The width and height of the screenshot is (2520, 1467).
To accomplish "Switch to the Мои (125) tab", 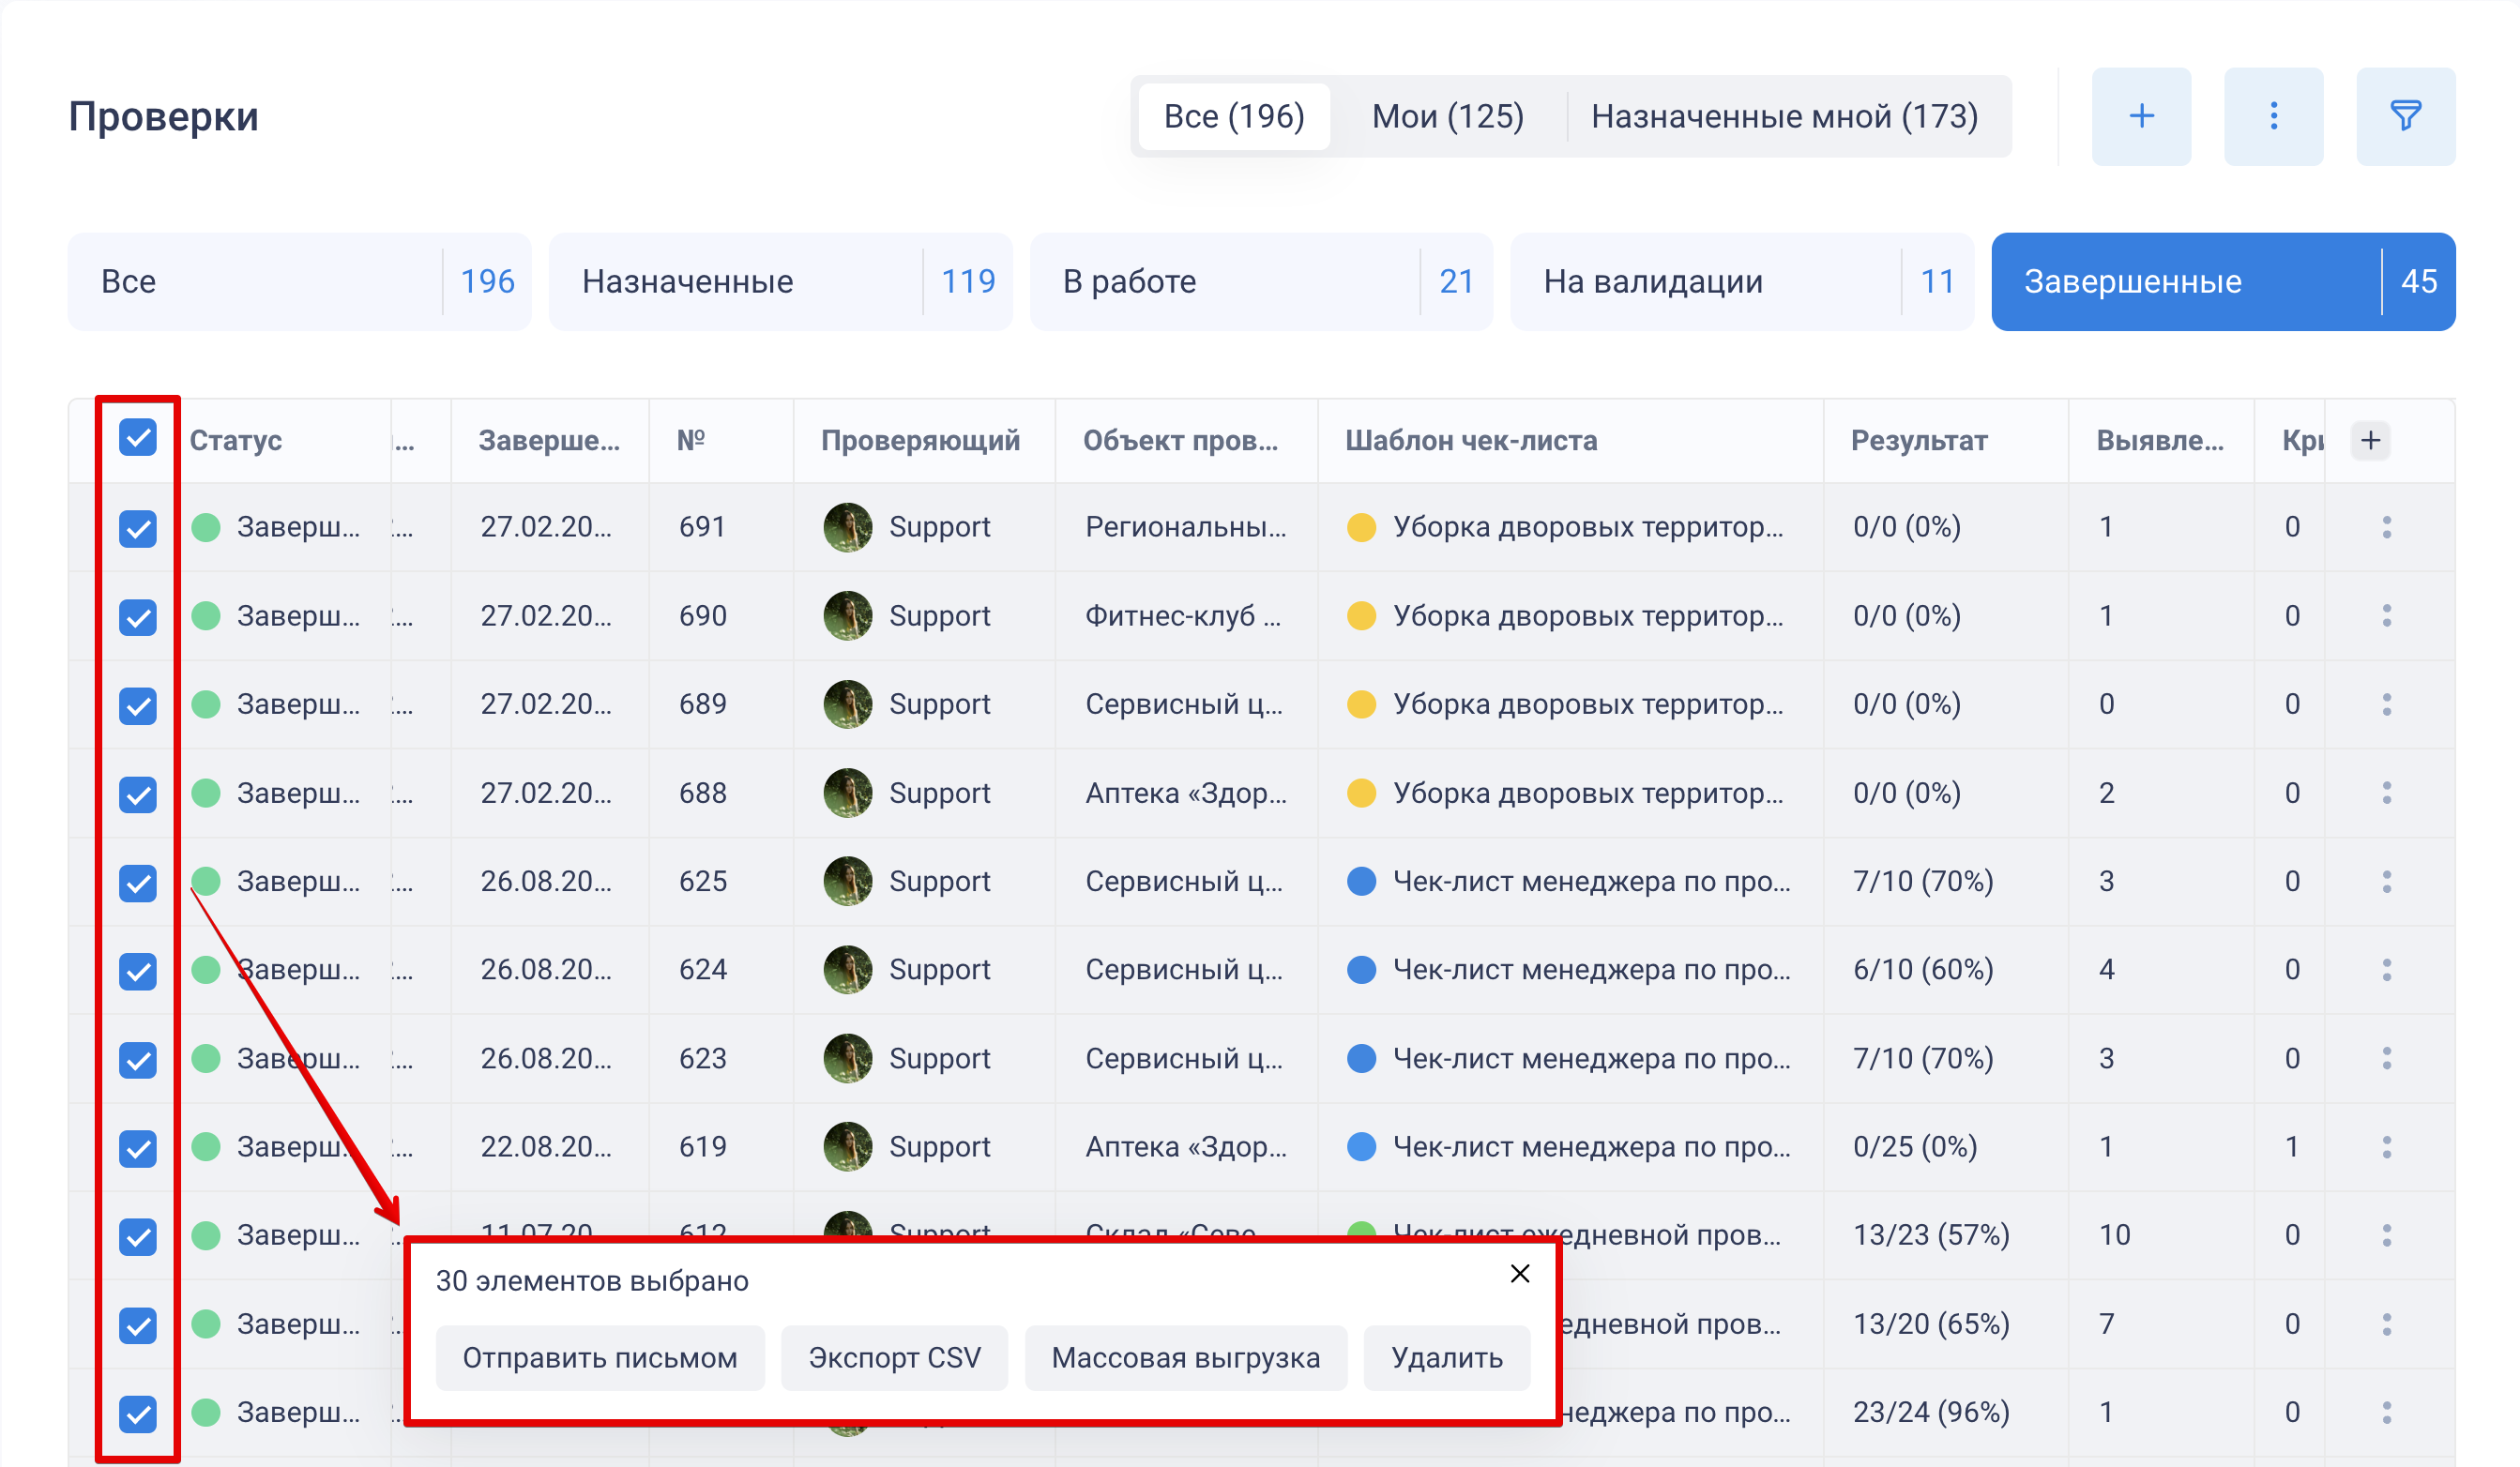I will 1447,116.
